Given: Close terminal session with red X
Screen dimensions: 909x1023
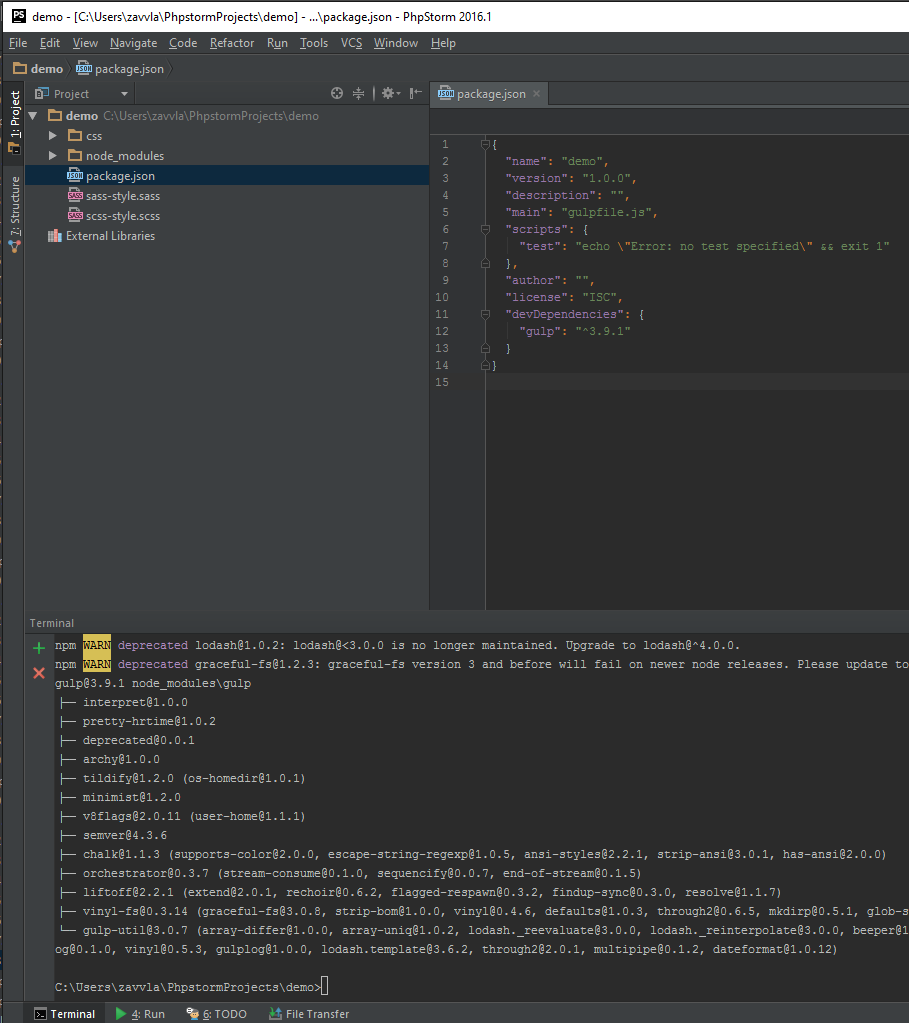Looking at the screenshot, I should pos(39,673).
